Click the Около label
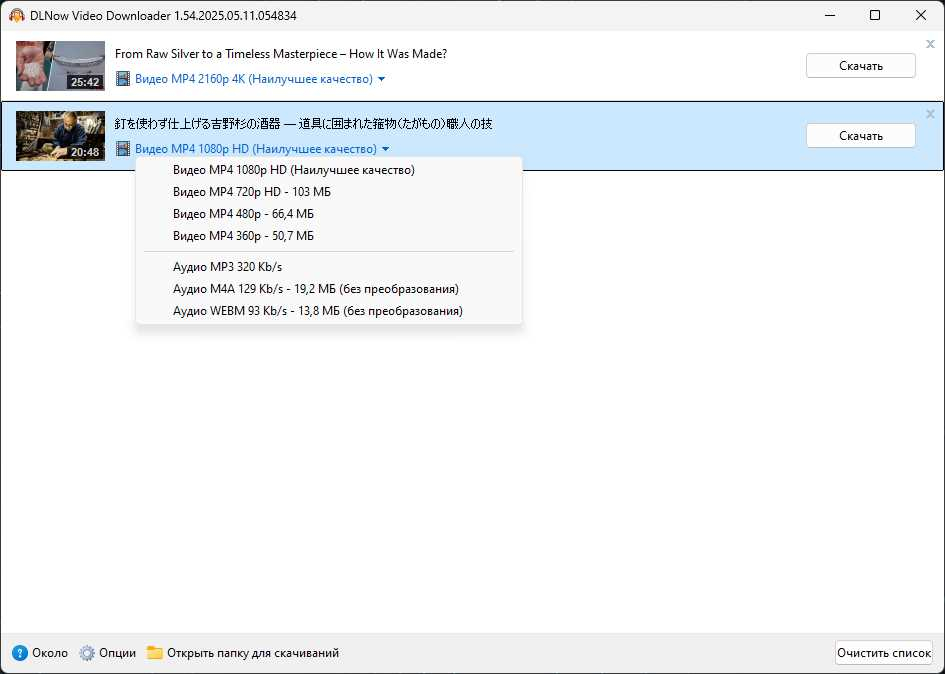 50,653
